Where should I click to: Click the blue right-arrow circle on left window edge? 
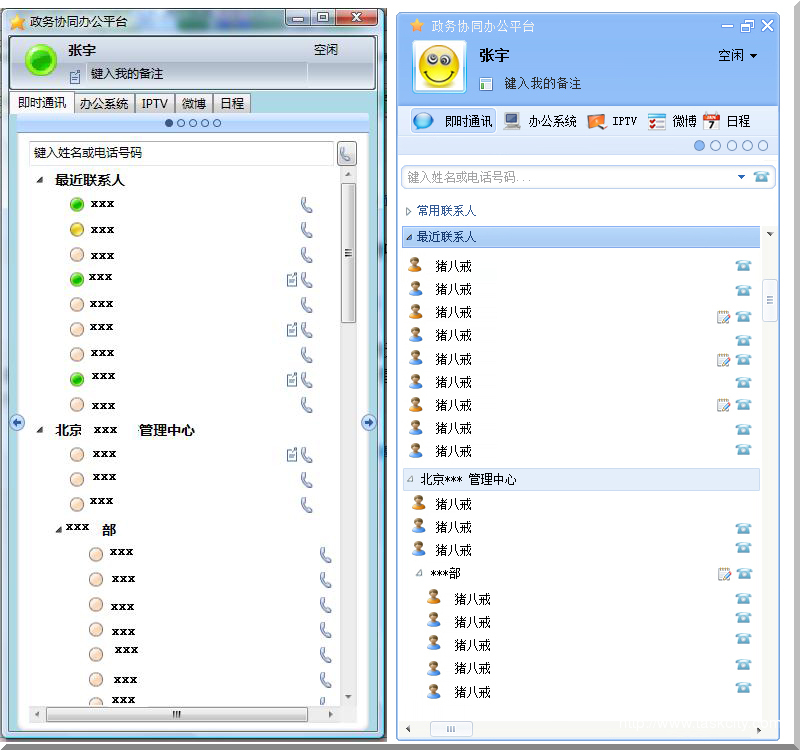368,423
